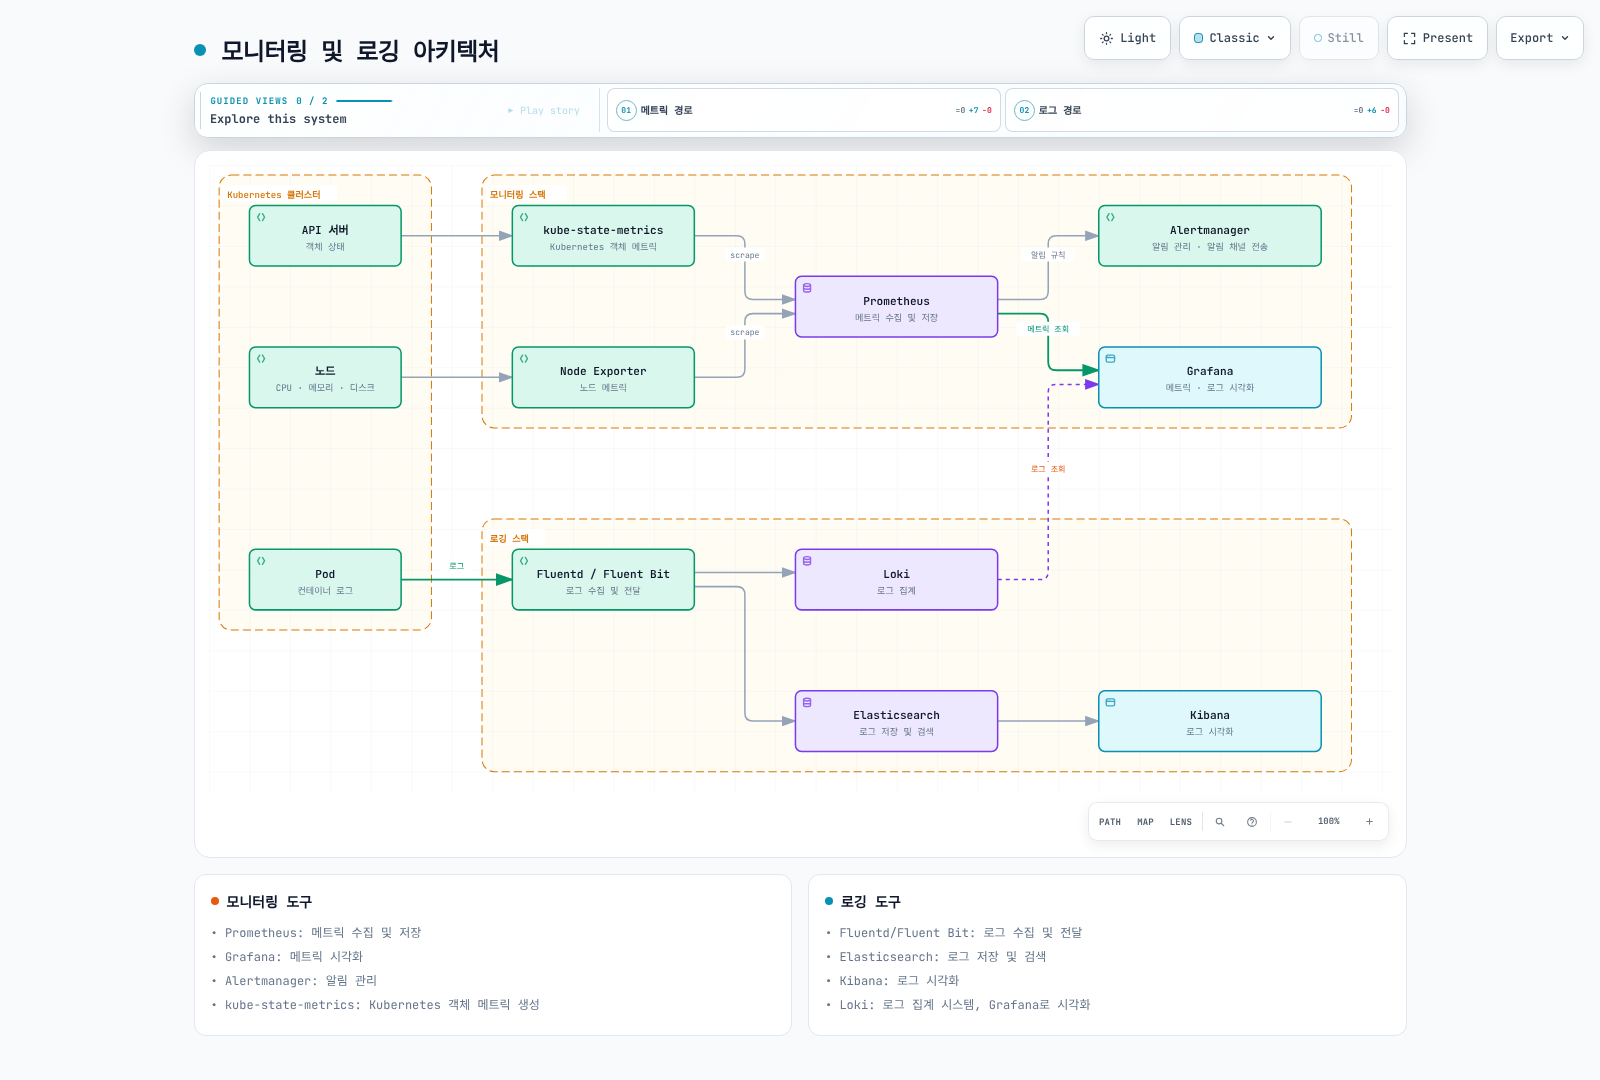The width and height of the screenshot is (1600, 1080).
Task: Click the 모니터링 및 로깅 아키텍처 title
Action: (x=360, y=50)
